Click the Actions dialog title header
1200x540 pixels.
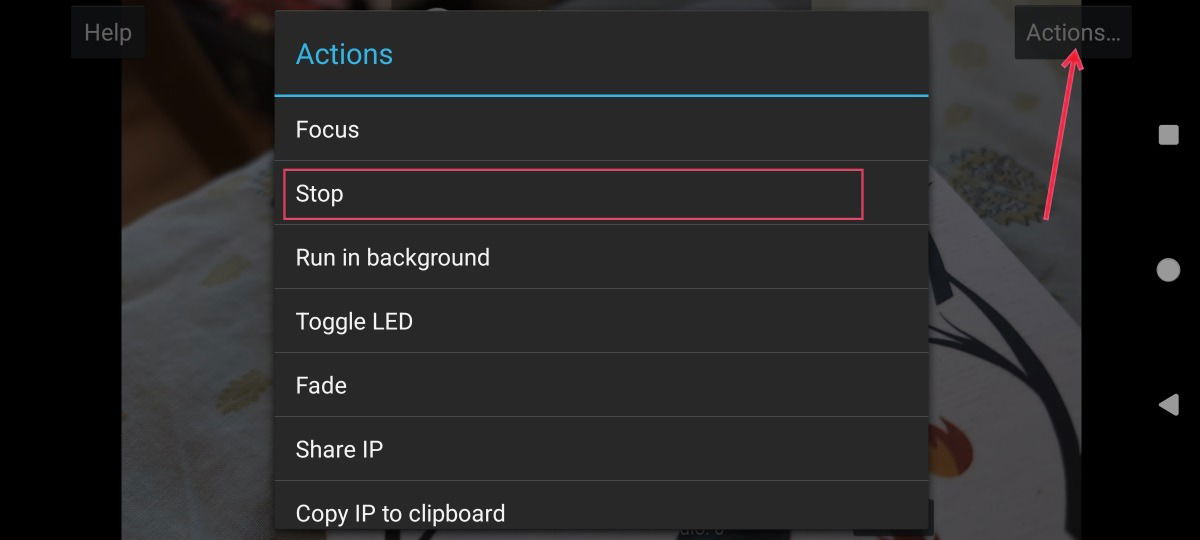pos(344,54)
